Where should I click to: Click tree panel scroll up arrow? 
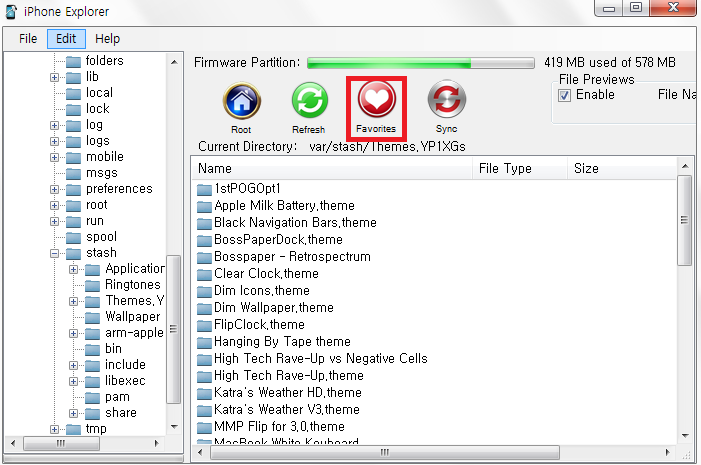click(x=174, y=62)
